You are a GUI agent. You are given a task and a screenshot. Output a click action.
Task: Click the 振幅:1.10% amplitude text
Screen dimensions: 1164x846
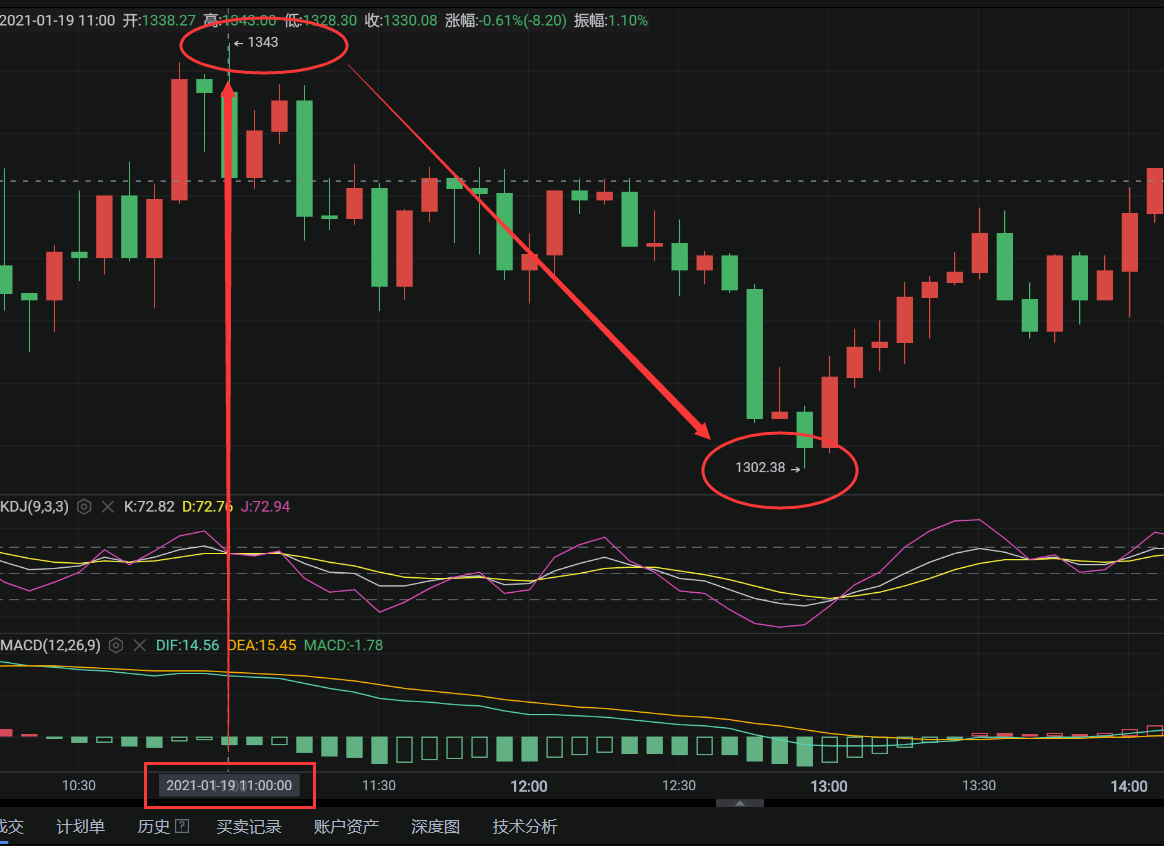click(611, 20)
